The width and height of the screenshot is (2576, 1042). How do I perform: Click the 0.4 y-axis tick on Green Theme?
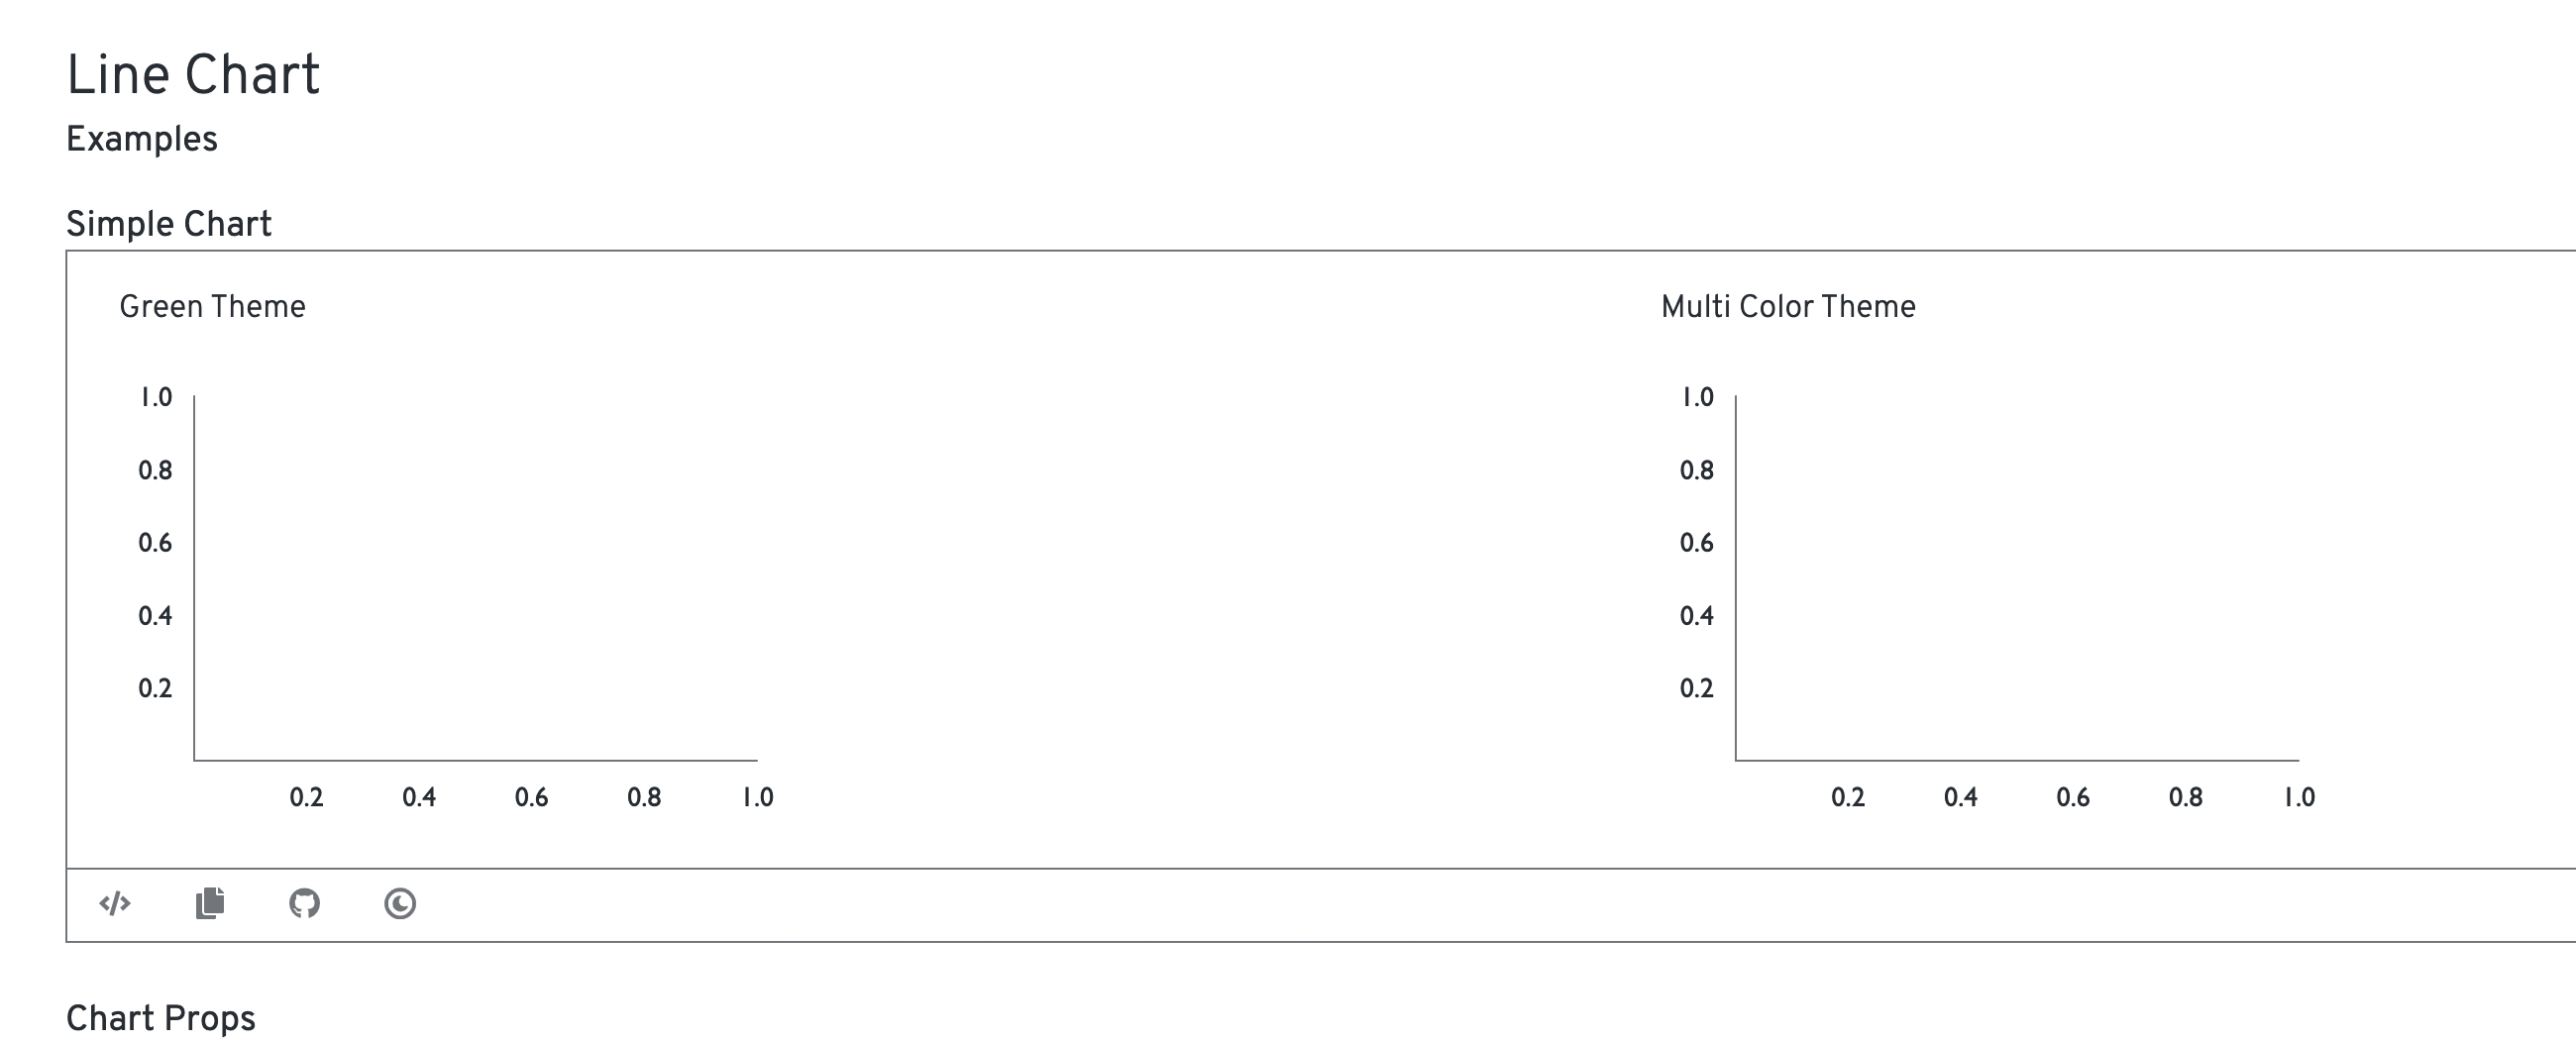[x=155, y=615]
